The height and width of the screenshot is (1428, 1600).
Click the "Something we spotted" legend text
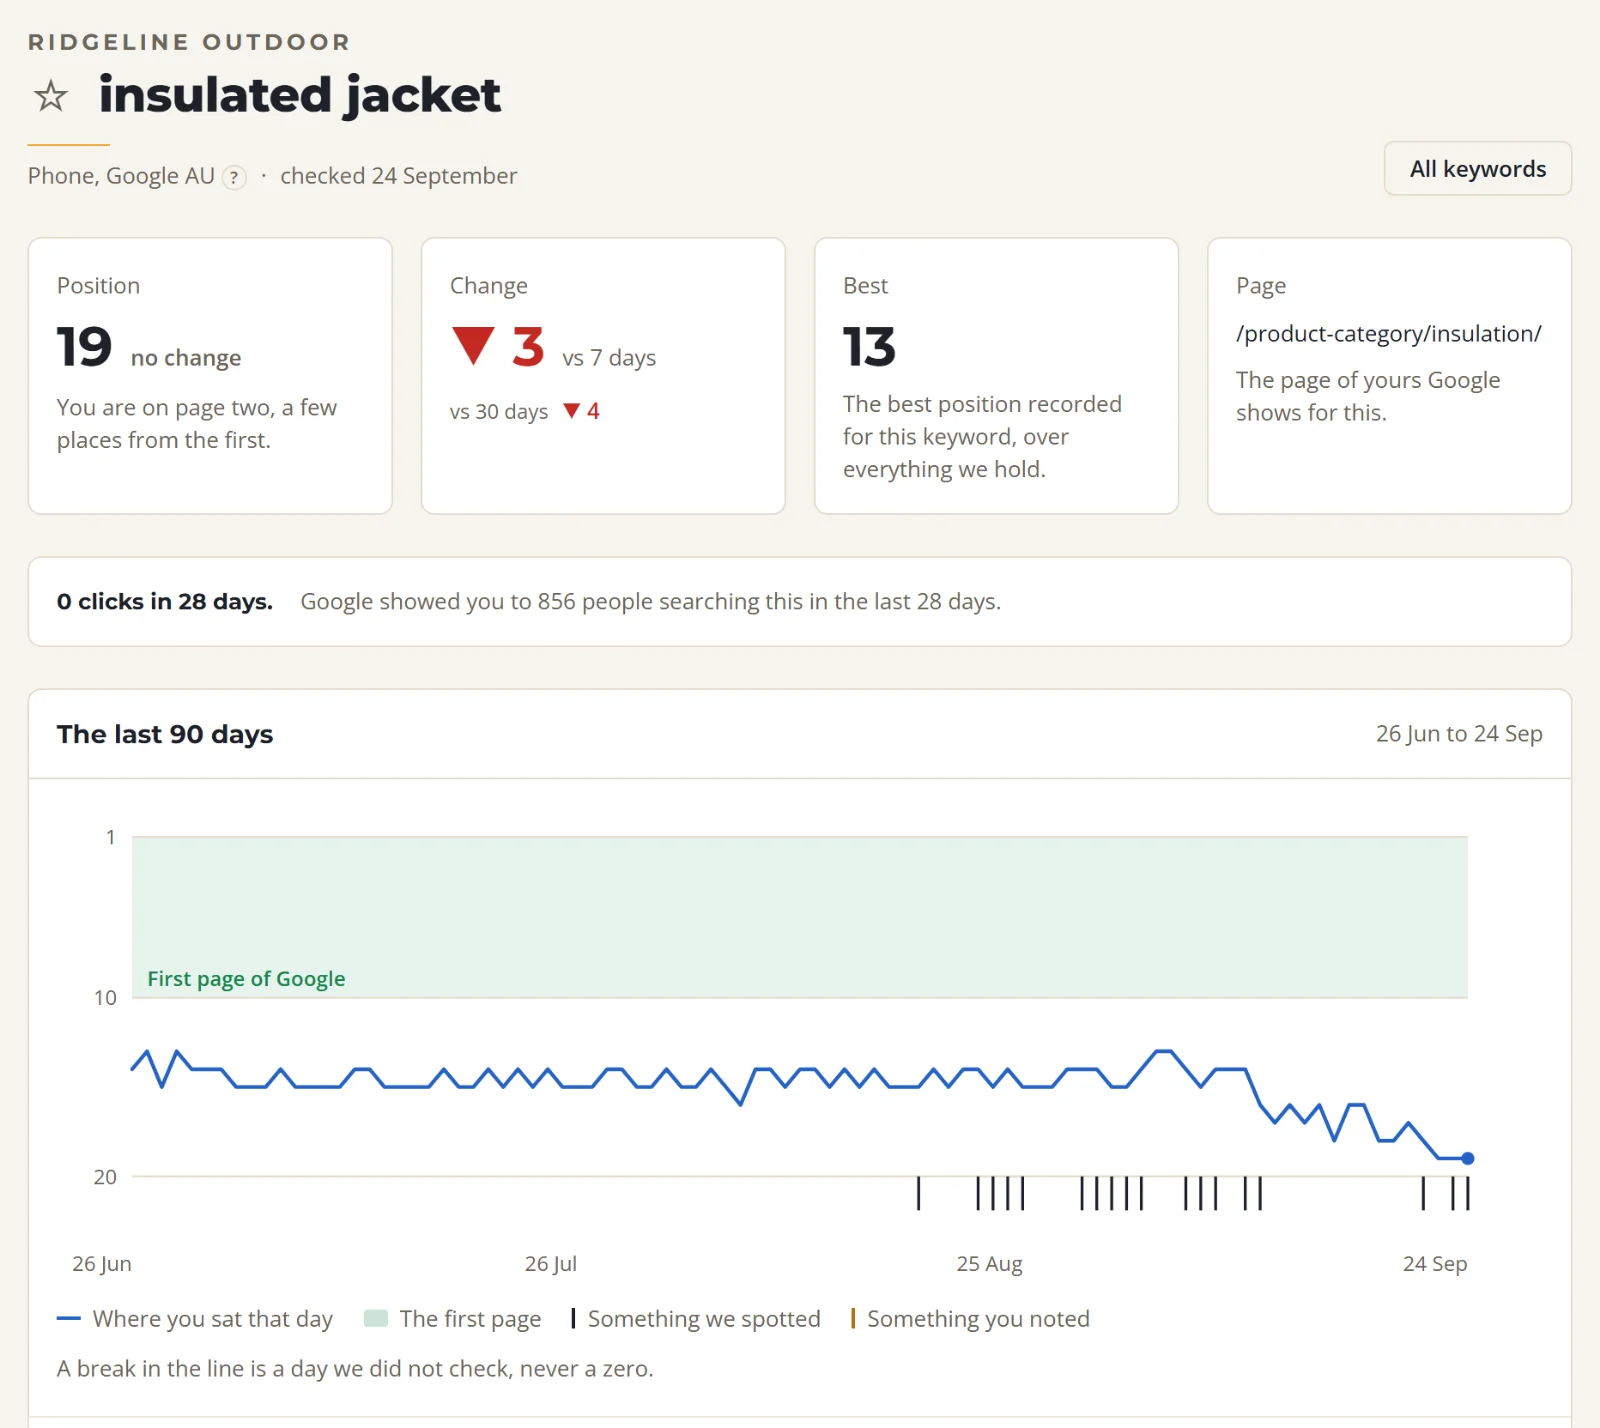coord(704,1319)
